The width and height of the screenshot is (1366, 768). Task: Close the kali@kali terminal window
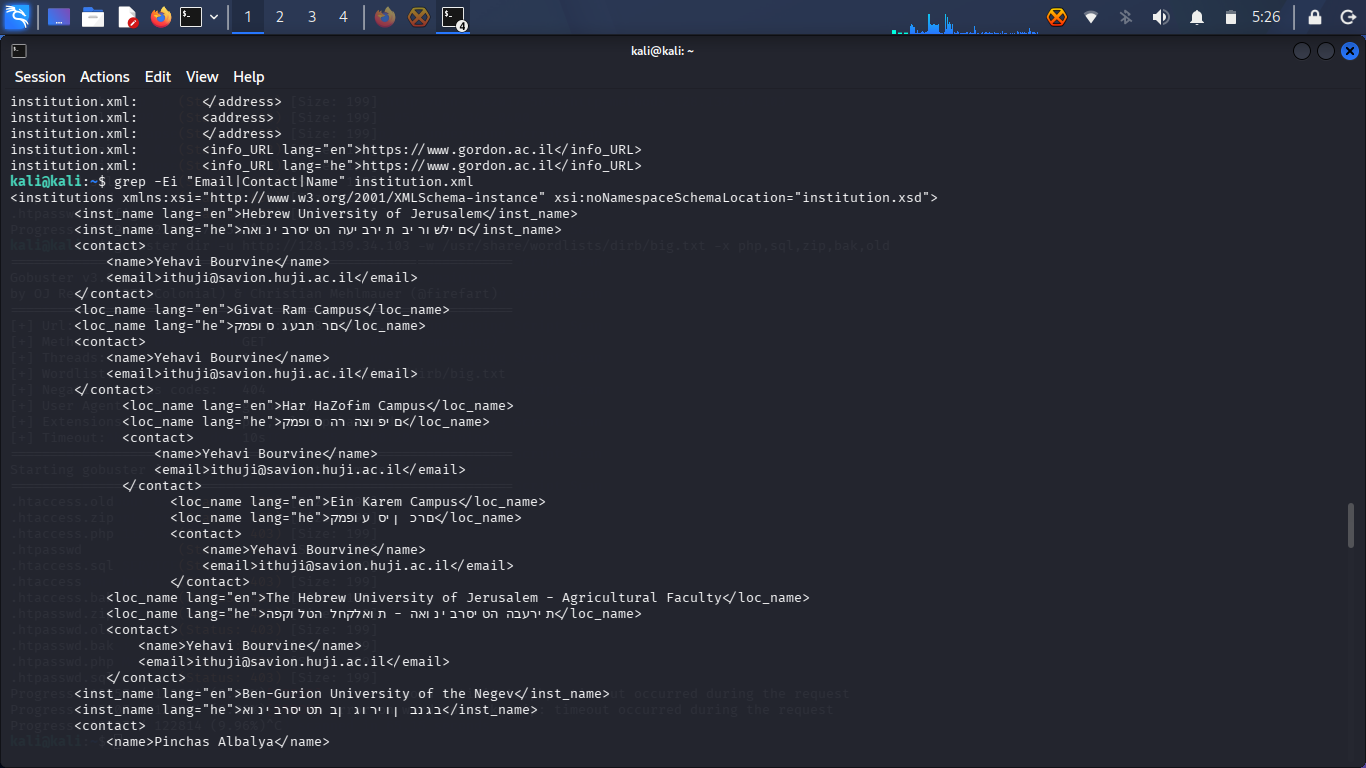coord(1350,51)
